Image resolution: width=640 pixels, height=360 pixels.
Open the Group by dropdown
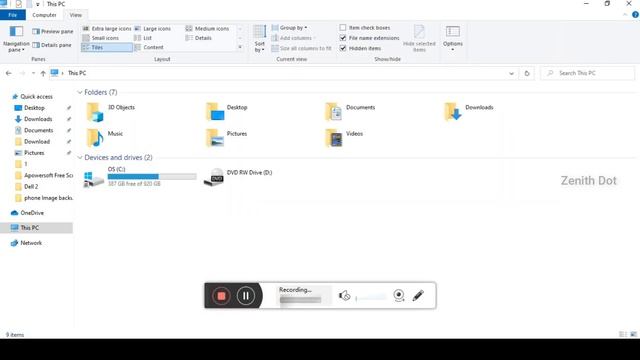tap(290, 27)
